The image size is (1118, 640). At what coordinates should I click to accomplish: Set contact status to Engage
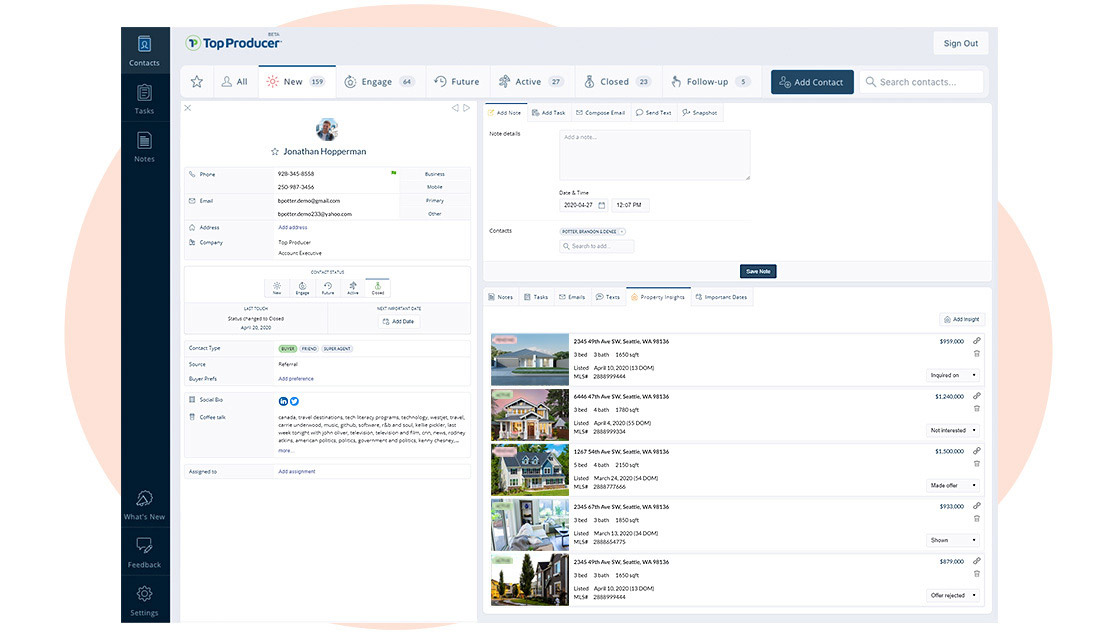click(302, 288)
